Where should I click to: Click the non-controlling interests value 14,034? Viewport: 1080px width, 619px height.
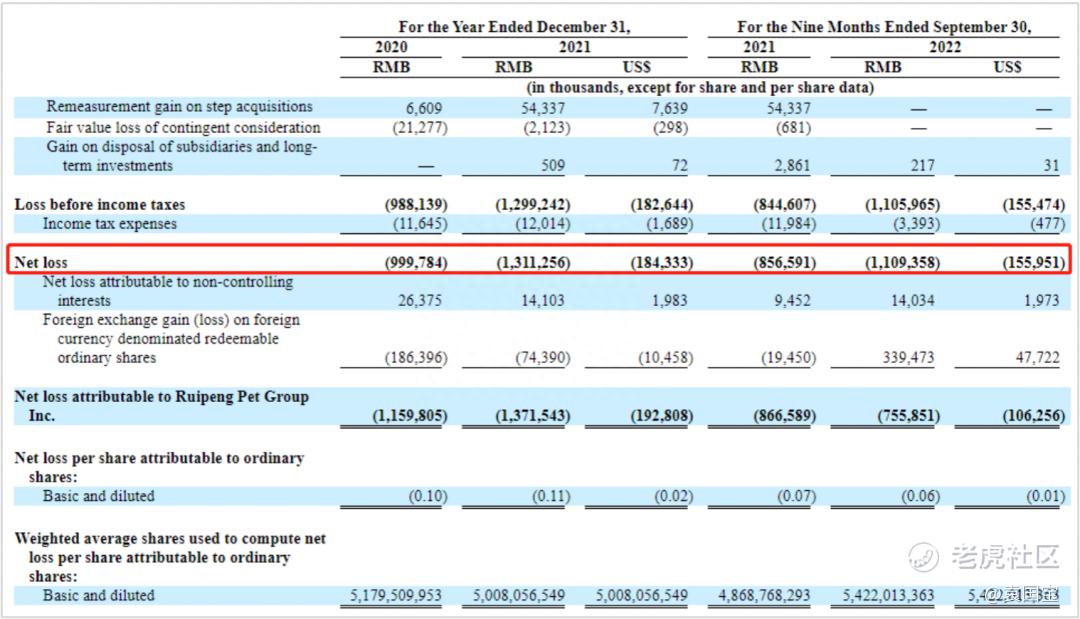(913, 300)
